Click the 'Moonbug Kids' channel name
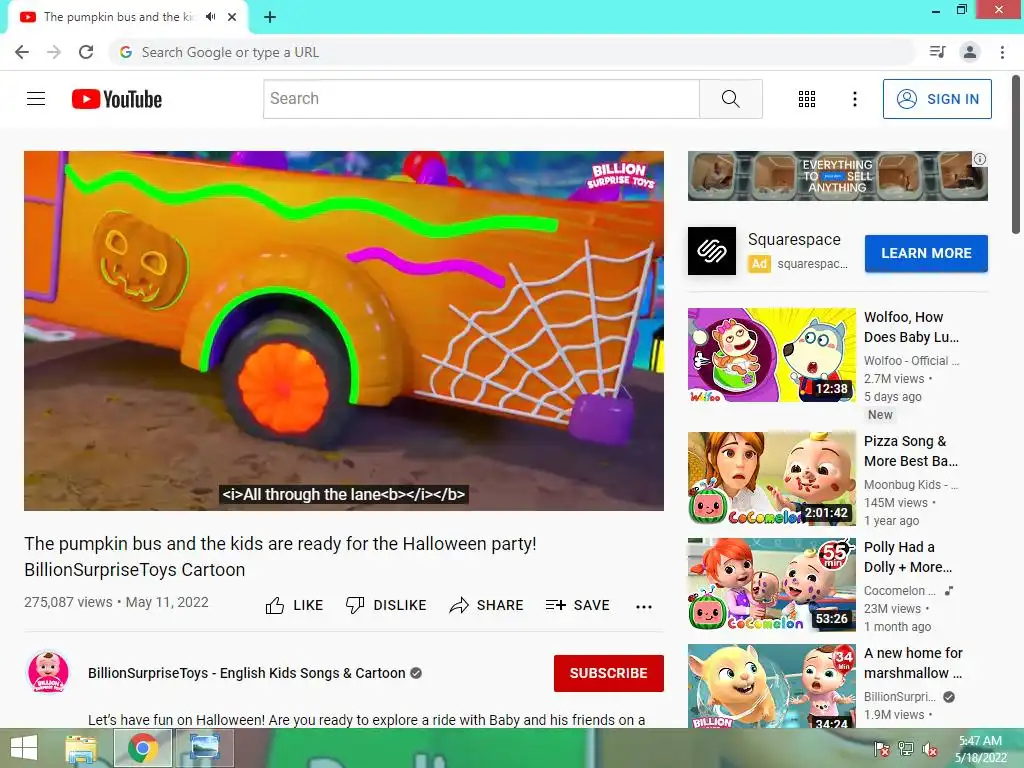The height and width of the screenshot is (768, 1024). (x=911, y=485)
